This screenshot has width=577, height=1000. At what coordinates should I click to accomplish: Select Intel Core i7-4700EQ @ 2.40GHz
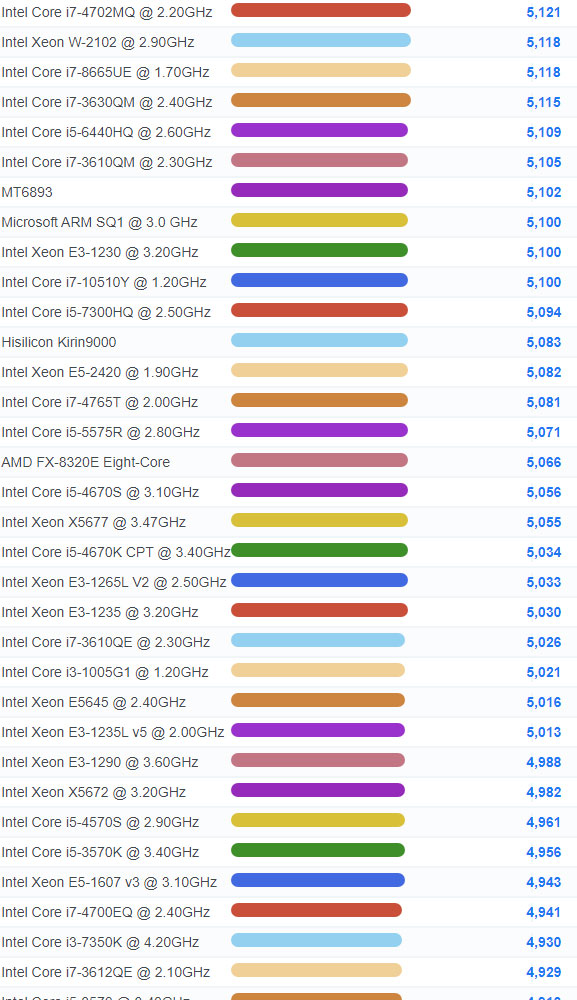pos(106,911)
